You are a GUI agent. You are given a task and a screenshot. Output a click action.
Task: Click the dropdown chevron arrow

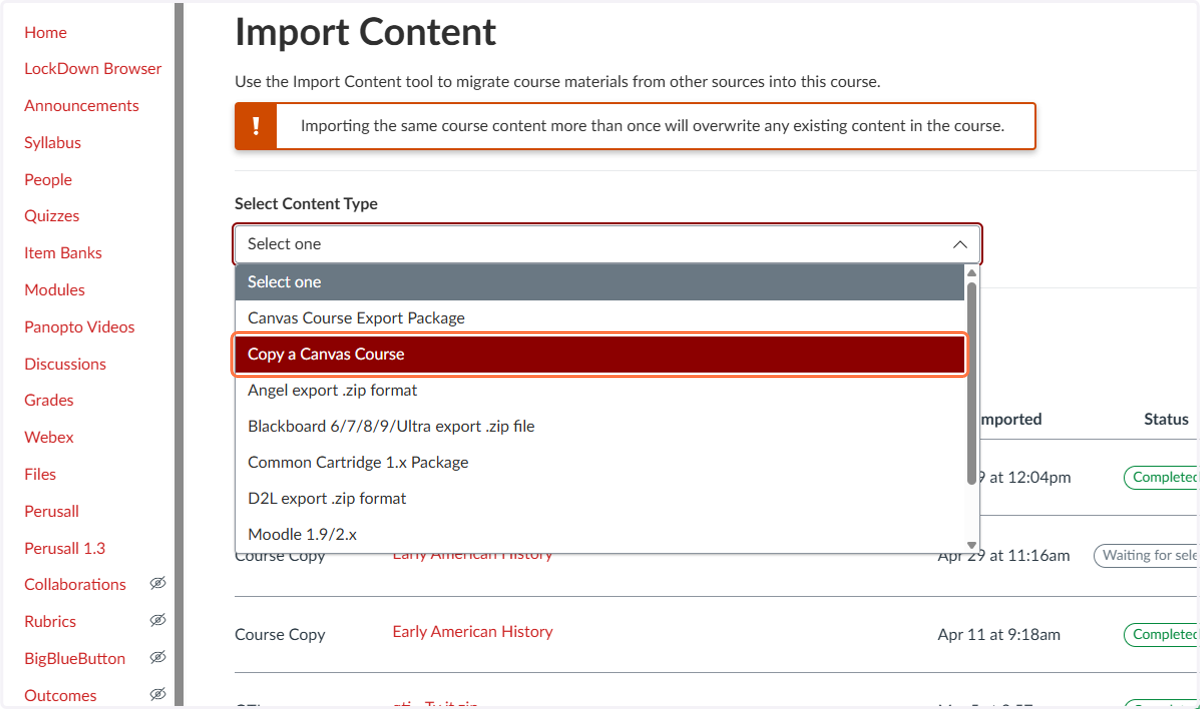(959, 244)
